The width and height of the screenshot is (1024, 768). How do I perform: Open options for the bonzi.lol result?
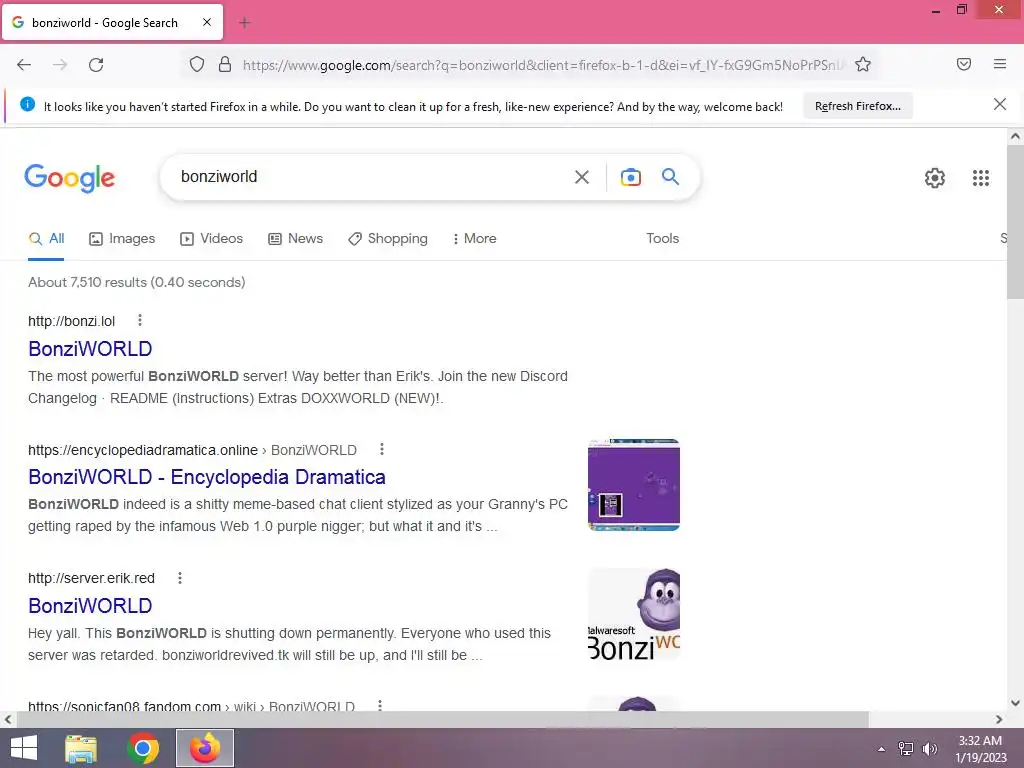coord(140,320)
